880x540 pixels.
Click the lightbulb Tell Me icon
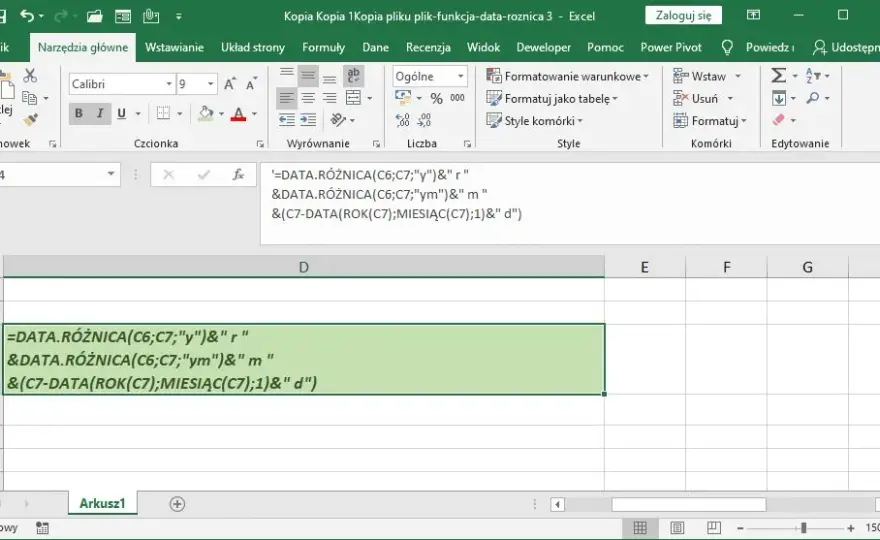click(727, 48)
